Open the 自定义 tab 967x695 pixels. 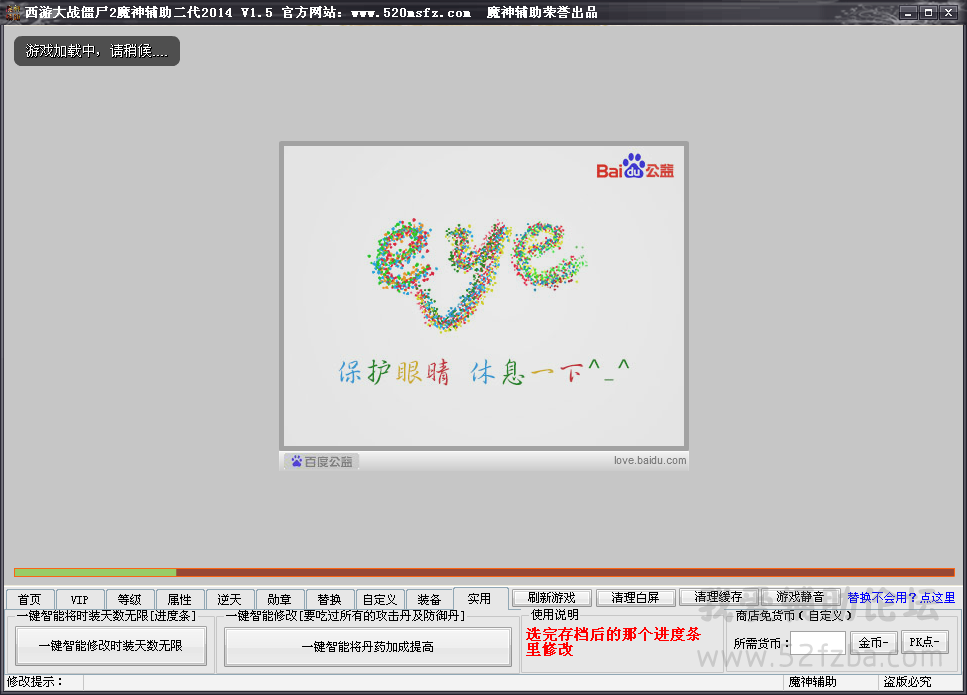[380, 599]
